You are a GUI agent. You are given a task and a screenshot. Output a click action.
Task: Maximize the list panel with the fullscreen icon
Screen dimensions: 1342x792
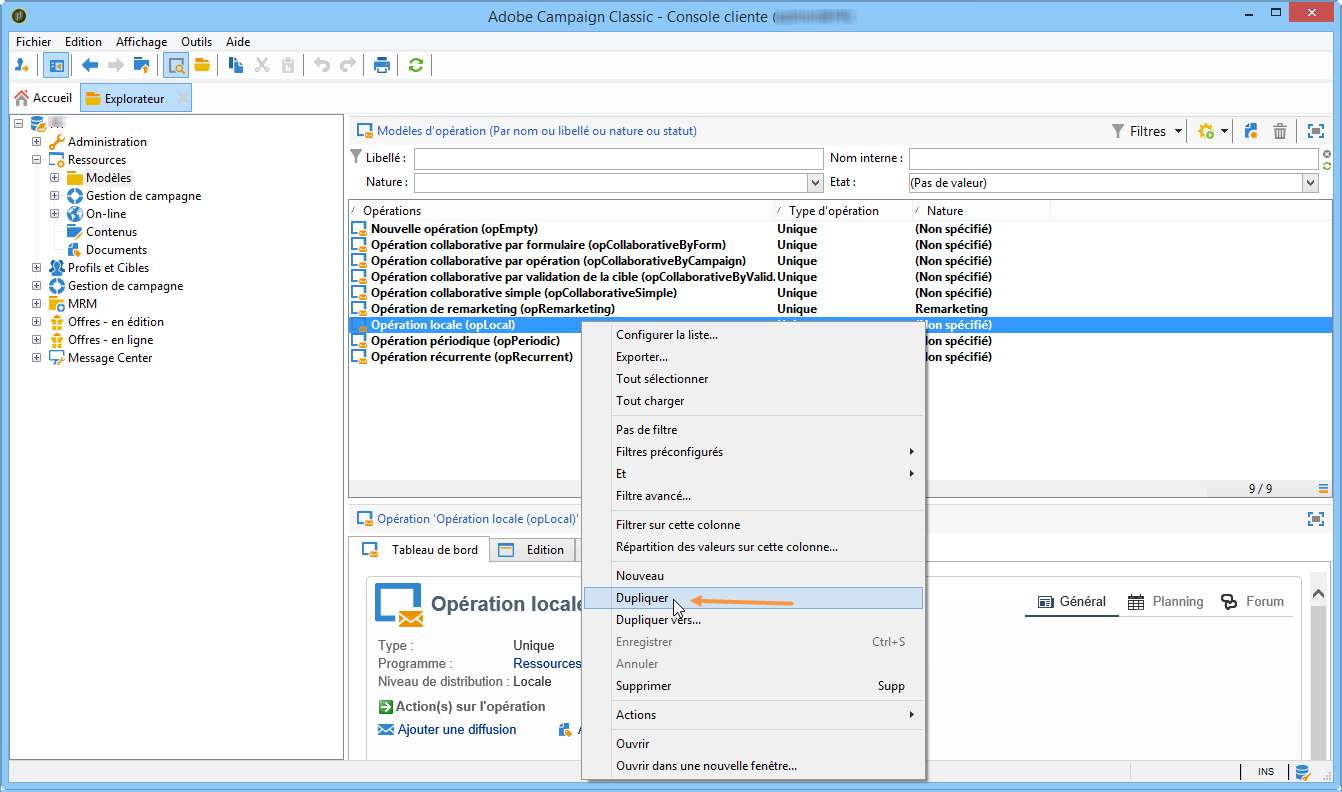tap(1315, 131)
